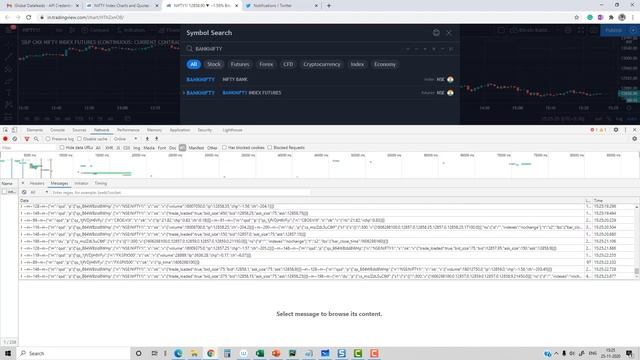
Task: Switch to the Console panel
Action: [58, 130]
